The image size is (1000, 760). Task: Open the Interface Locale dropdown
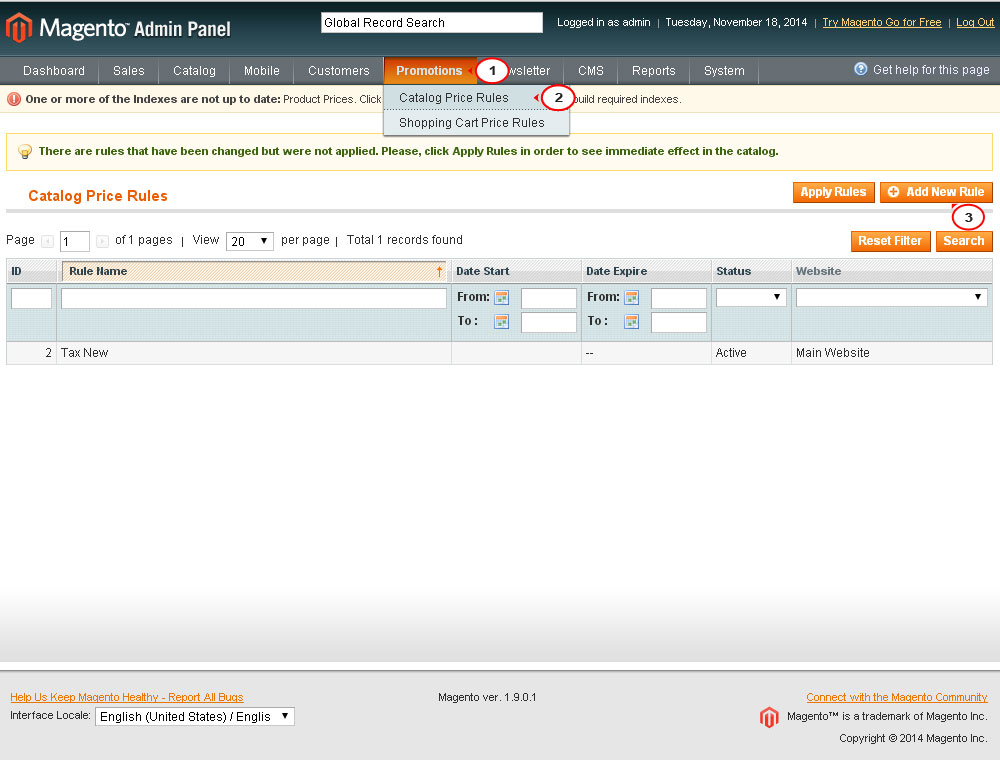click(x=195, y=716)
